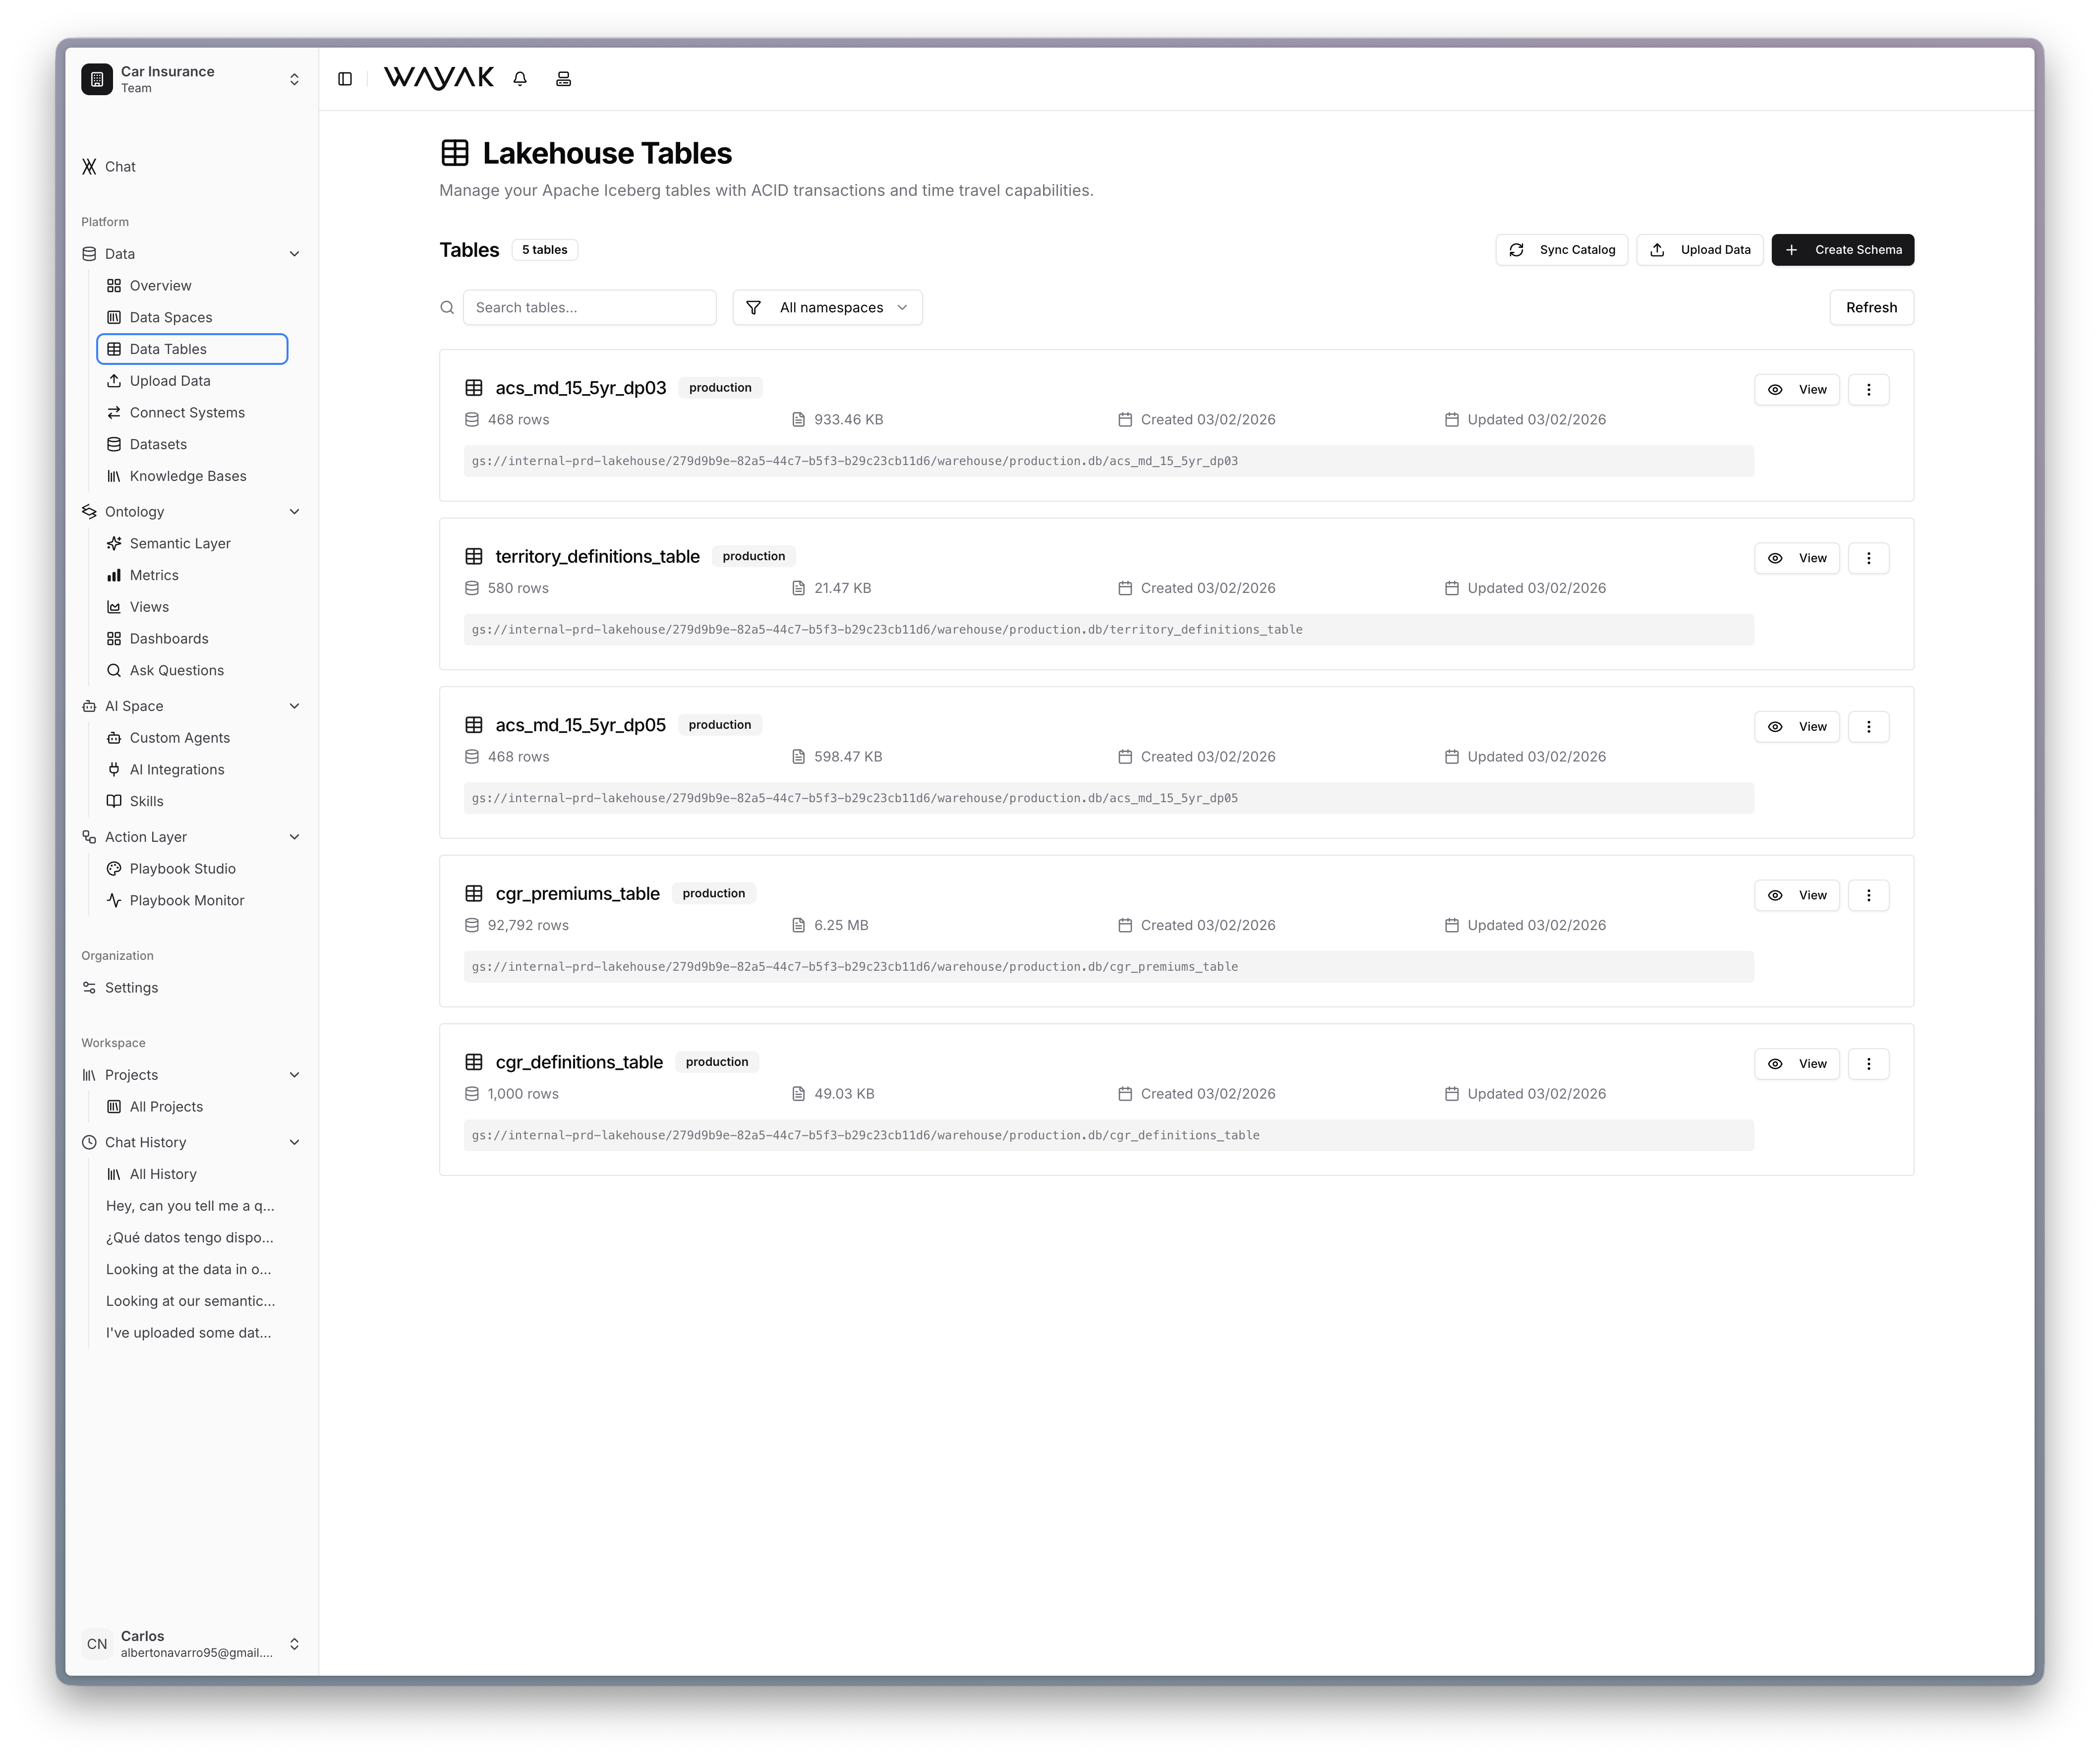Go to Data Spaces
The width and height of the screenshot is (2100, 1759).
(x=192, y=317)
